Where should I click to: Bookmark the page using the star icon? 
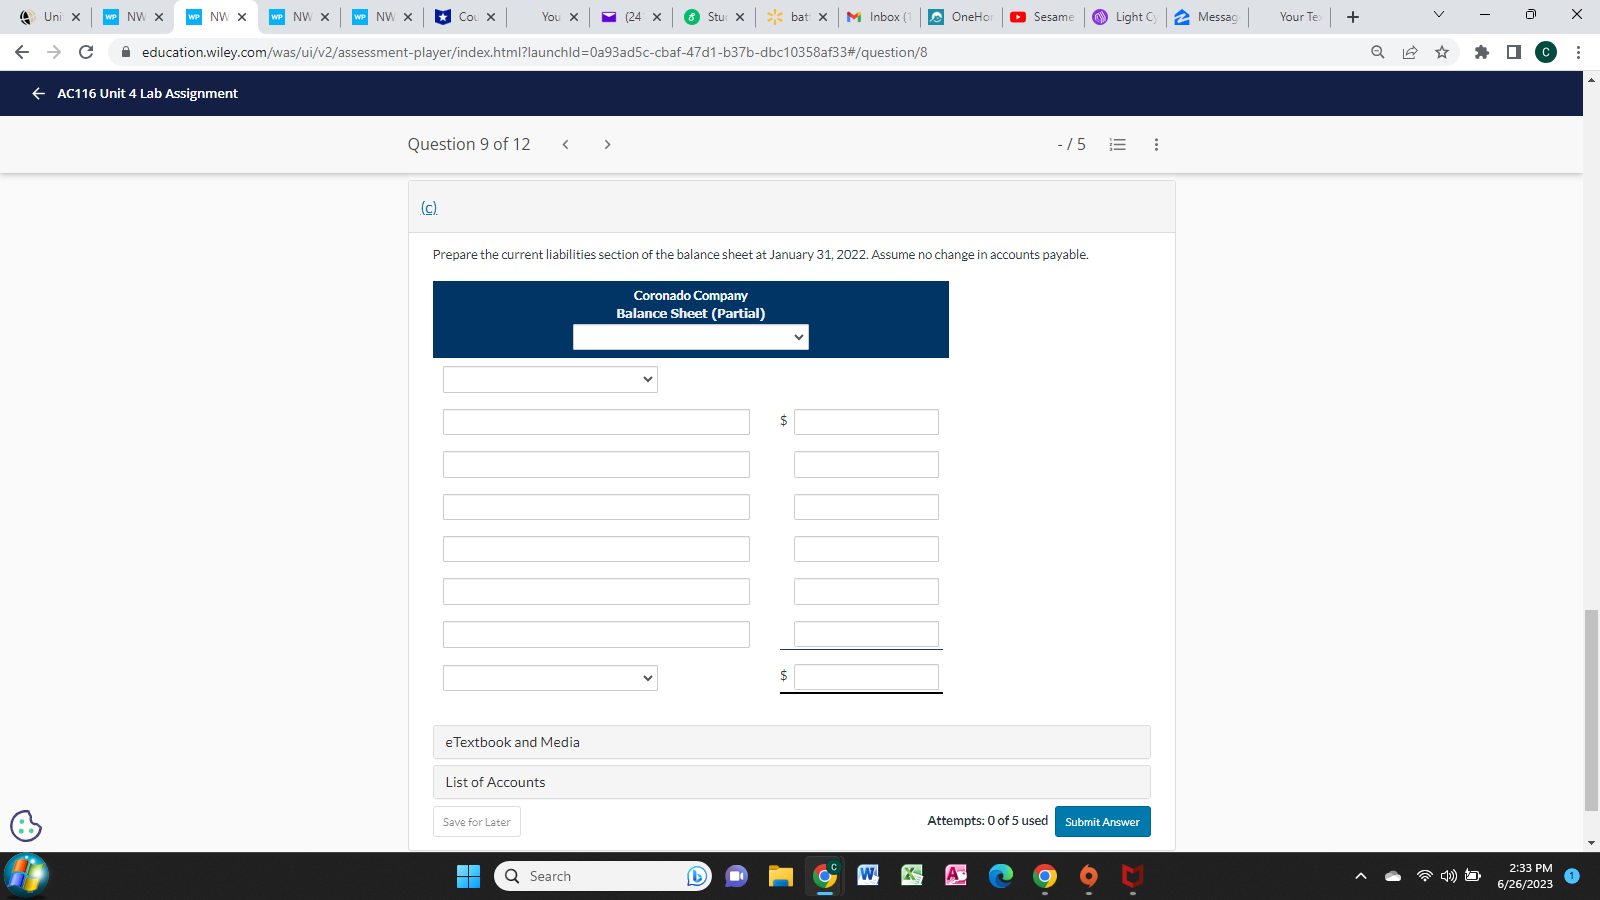[1443, 52]
